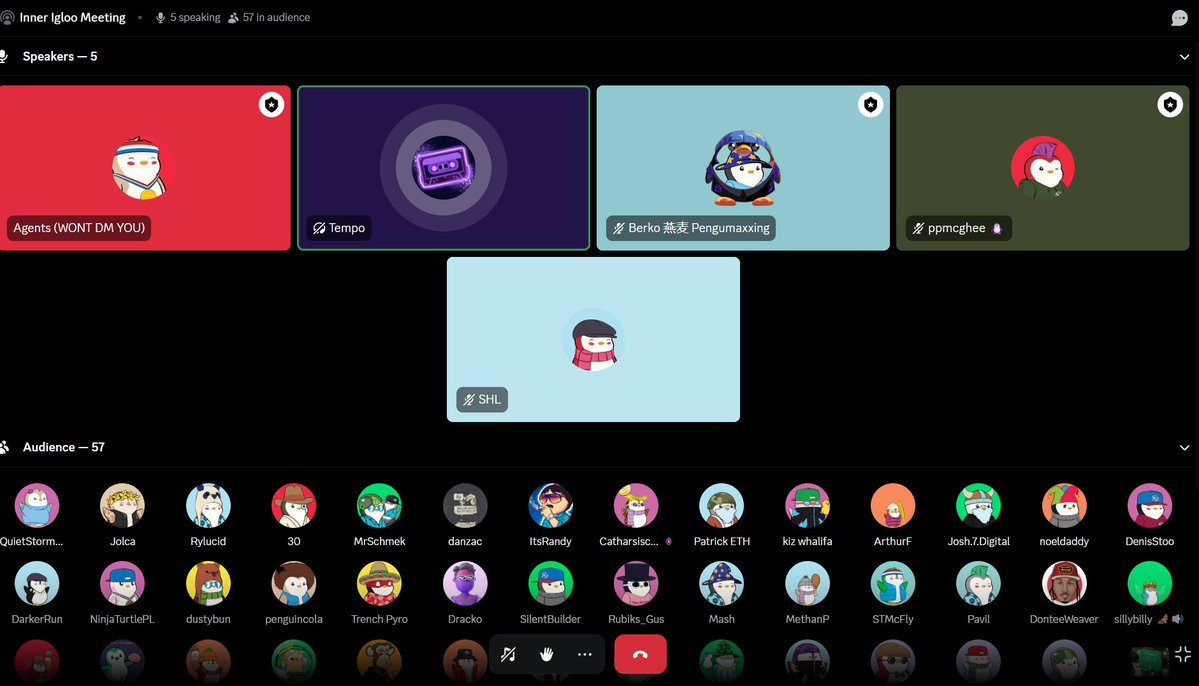Screen dimensions: 1199x686
Task: Click the 57 in audience indicator
Action: tap(269, 18)
